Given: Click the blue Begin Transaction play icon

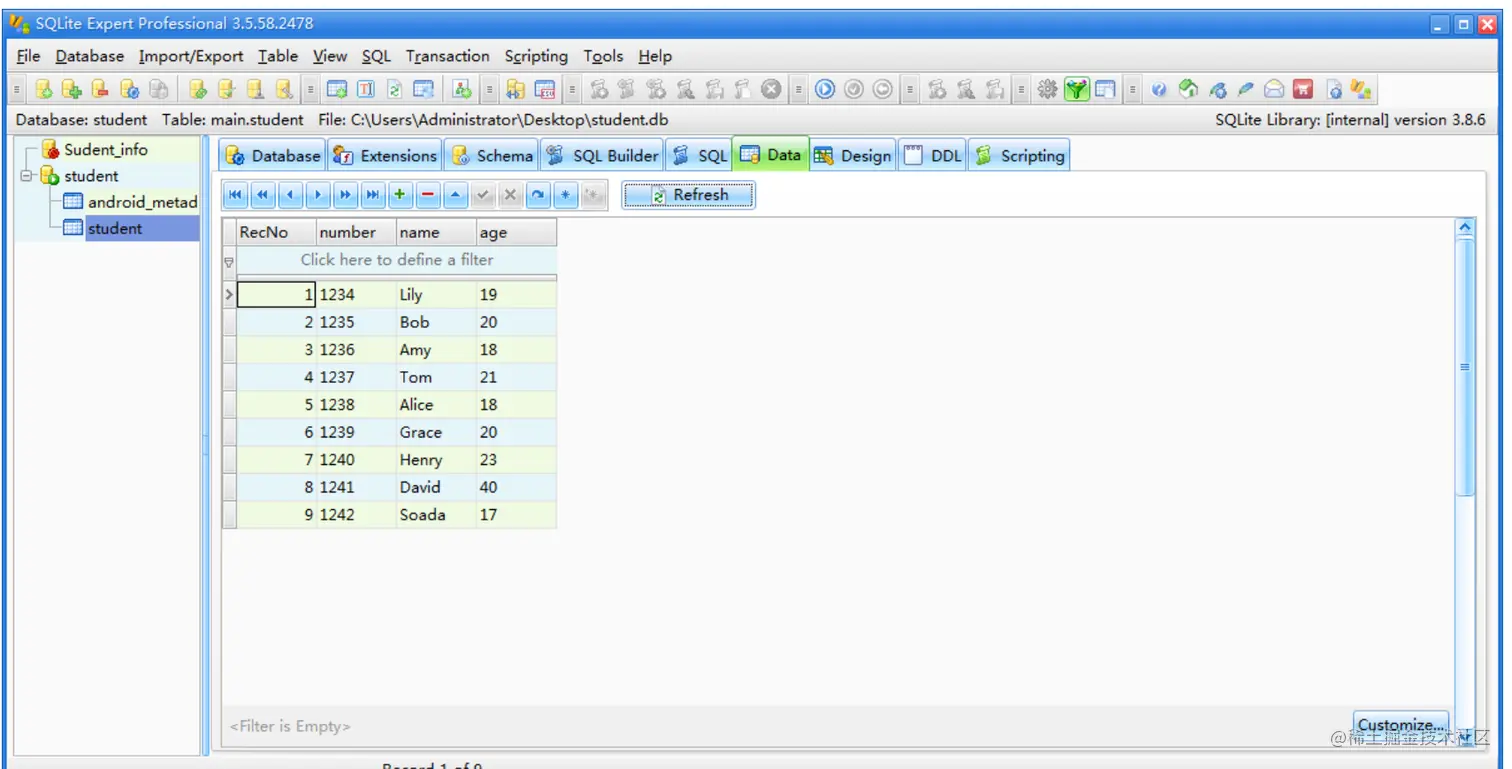Looking at the screenshot, I should (825, 90).
